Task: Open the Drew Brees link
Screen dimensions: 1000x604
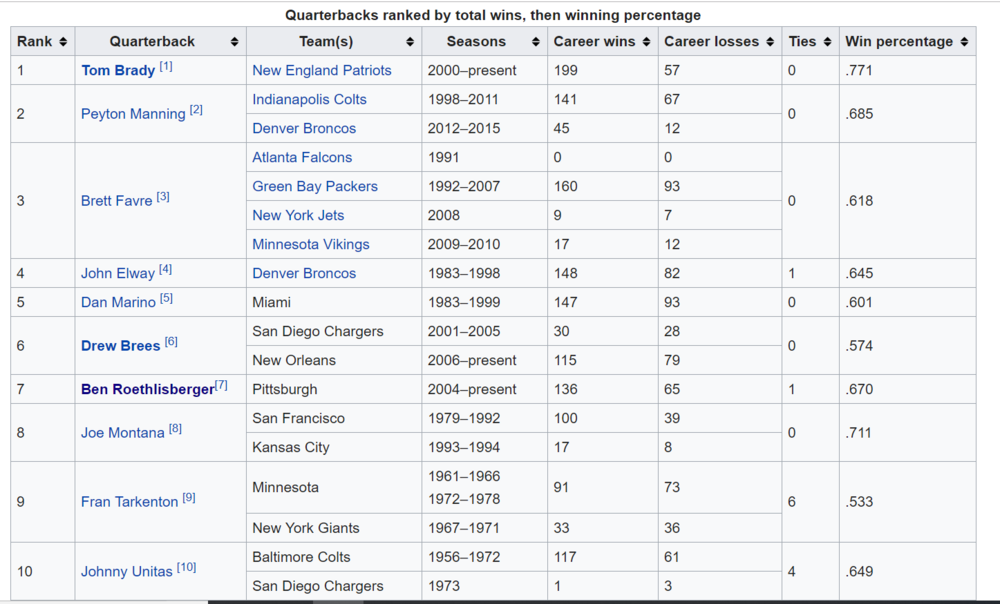Action: point(121,346)
